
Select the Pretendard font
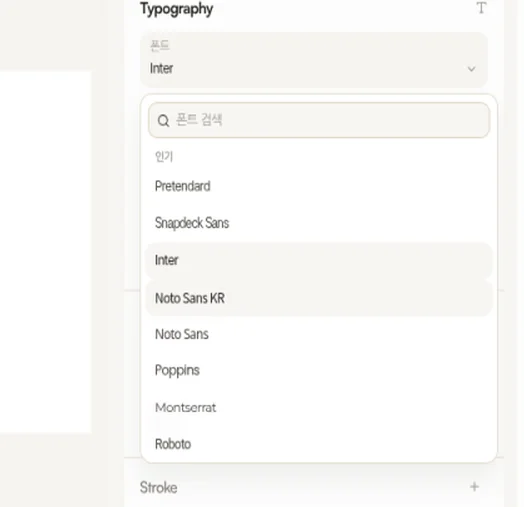(x=319, y=186)
